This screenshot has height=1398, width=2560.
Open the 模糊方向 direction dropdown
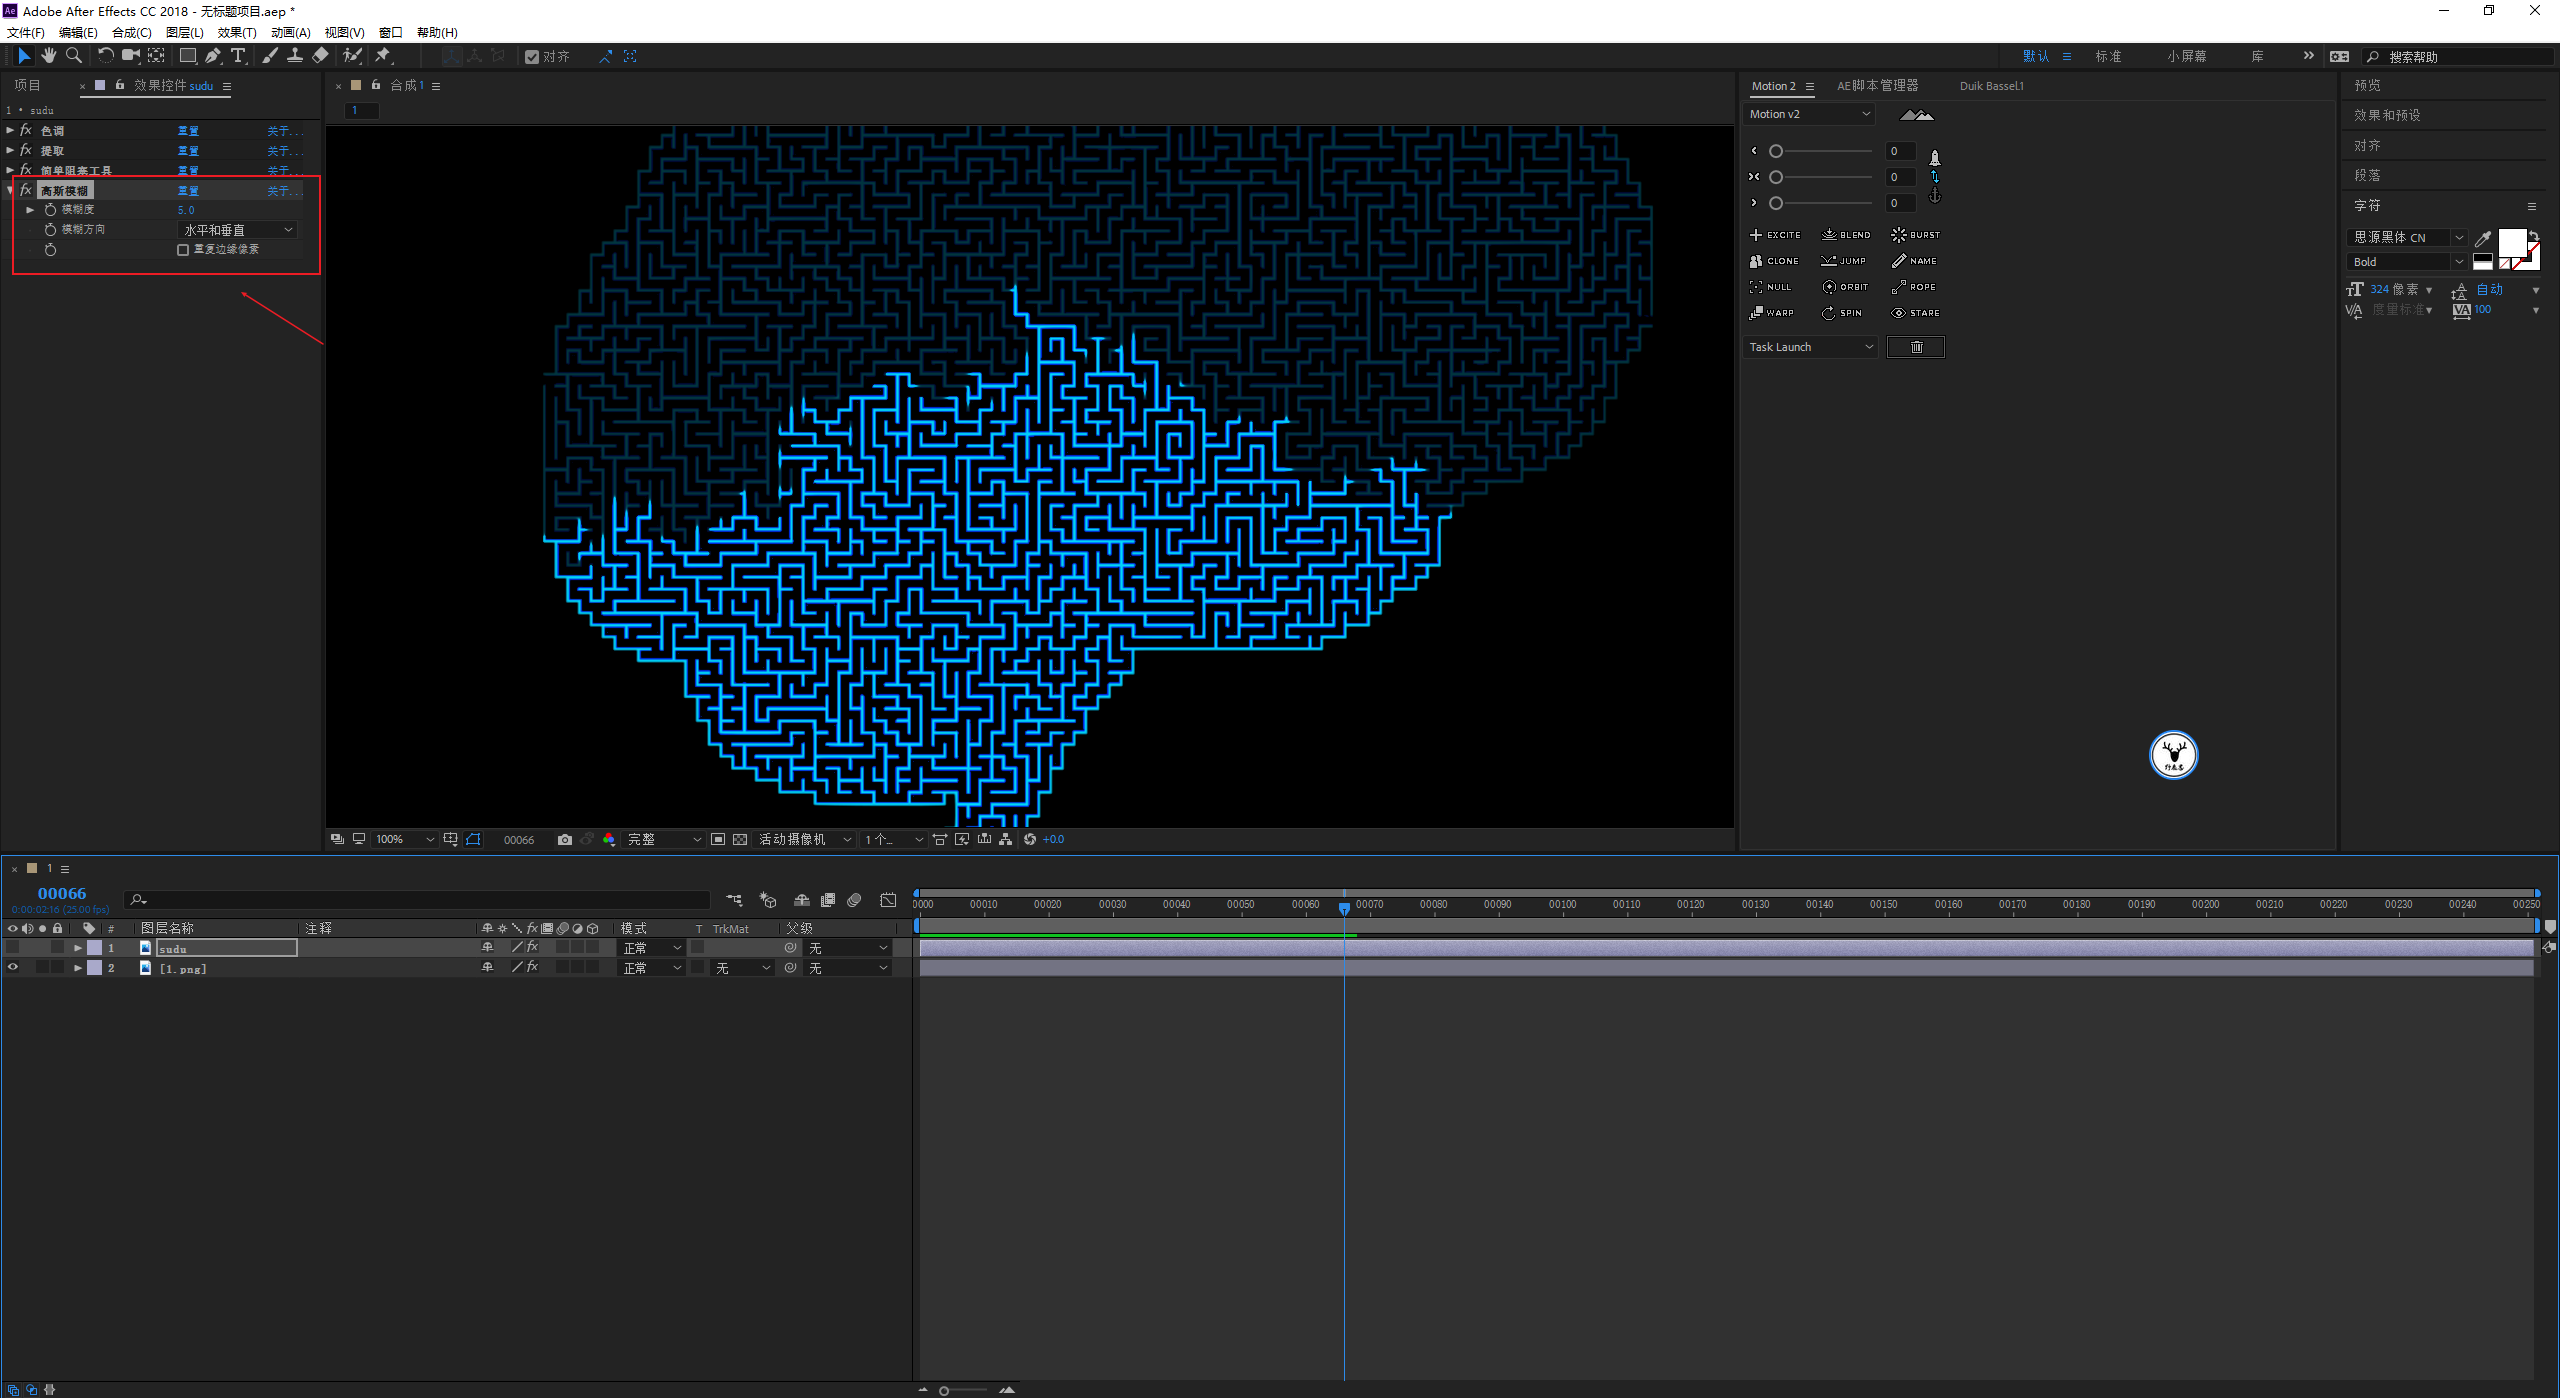tap(238, 230)
